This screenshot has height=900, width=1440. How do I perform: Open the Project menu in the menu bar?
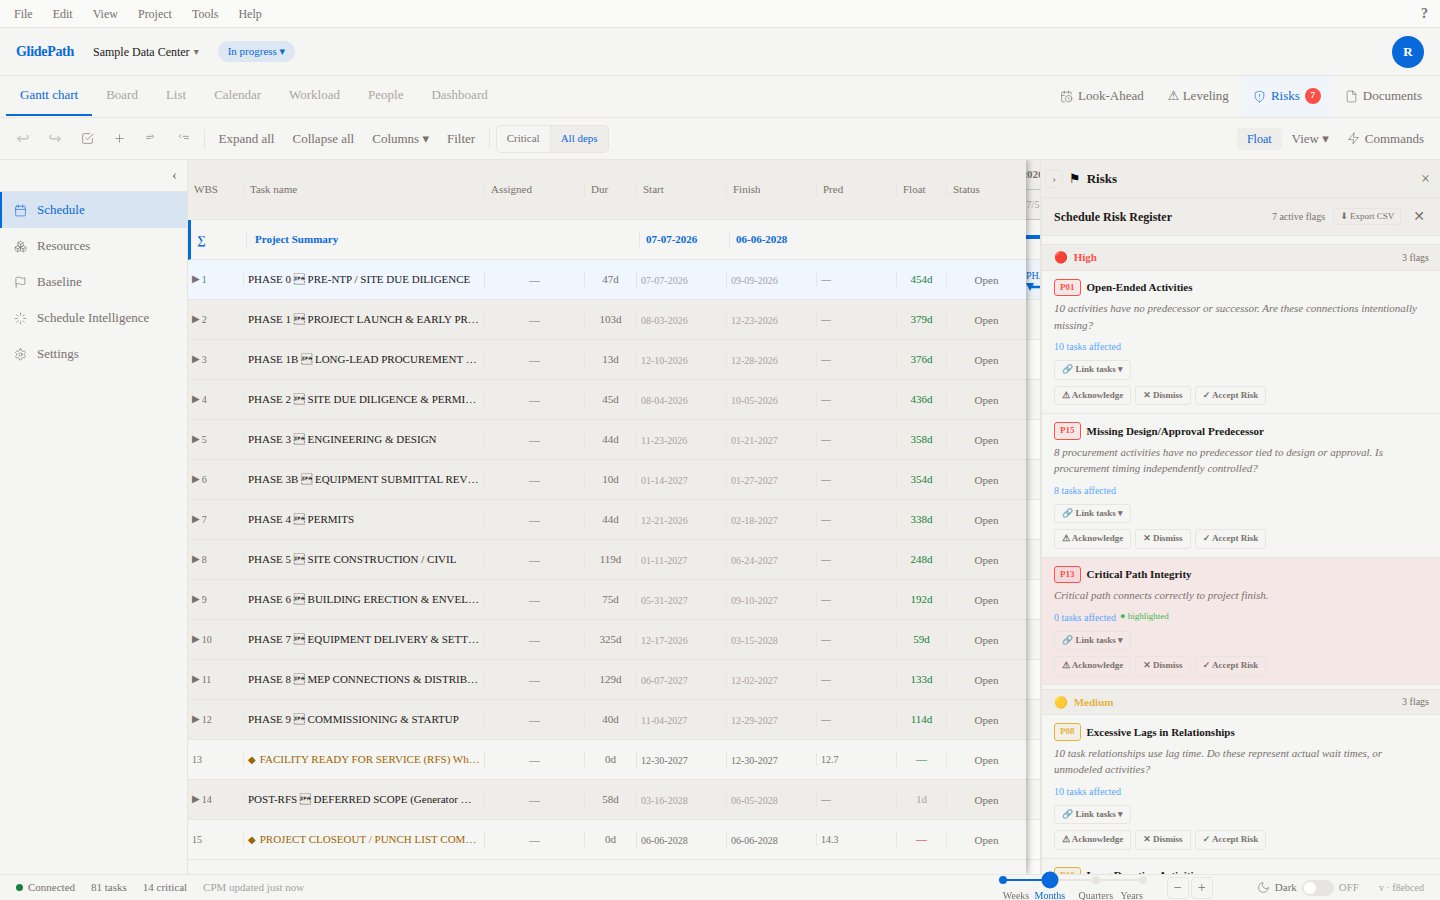coord(155,14)
